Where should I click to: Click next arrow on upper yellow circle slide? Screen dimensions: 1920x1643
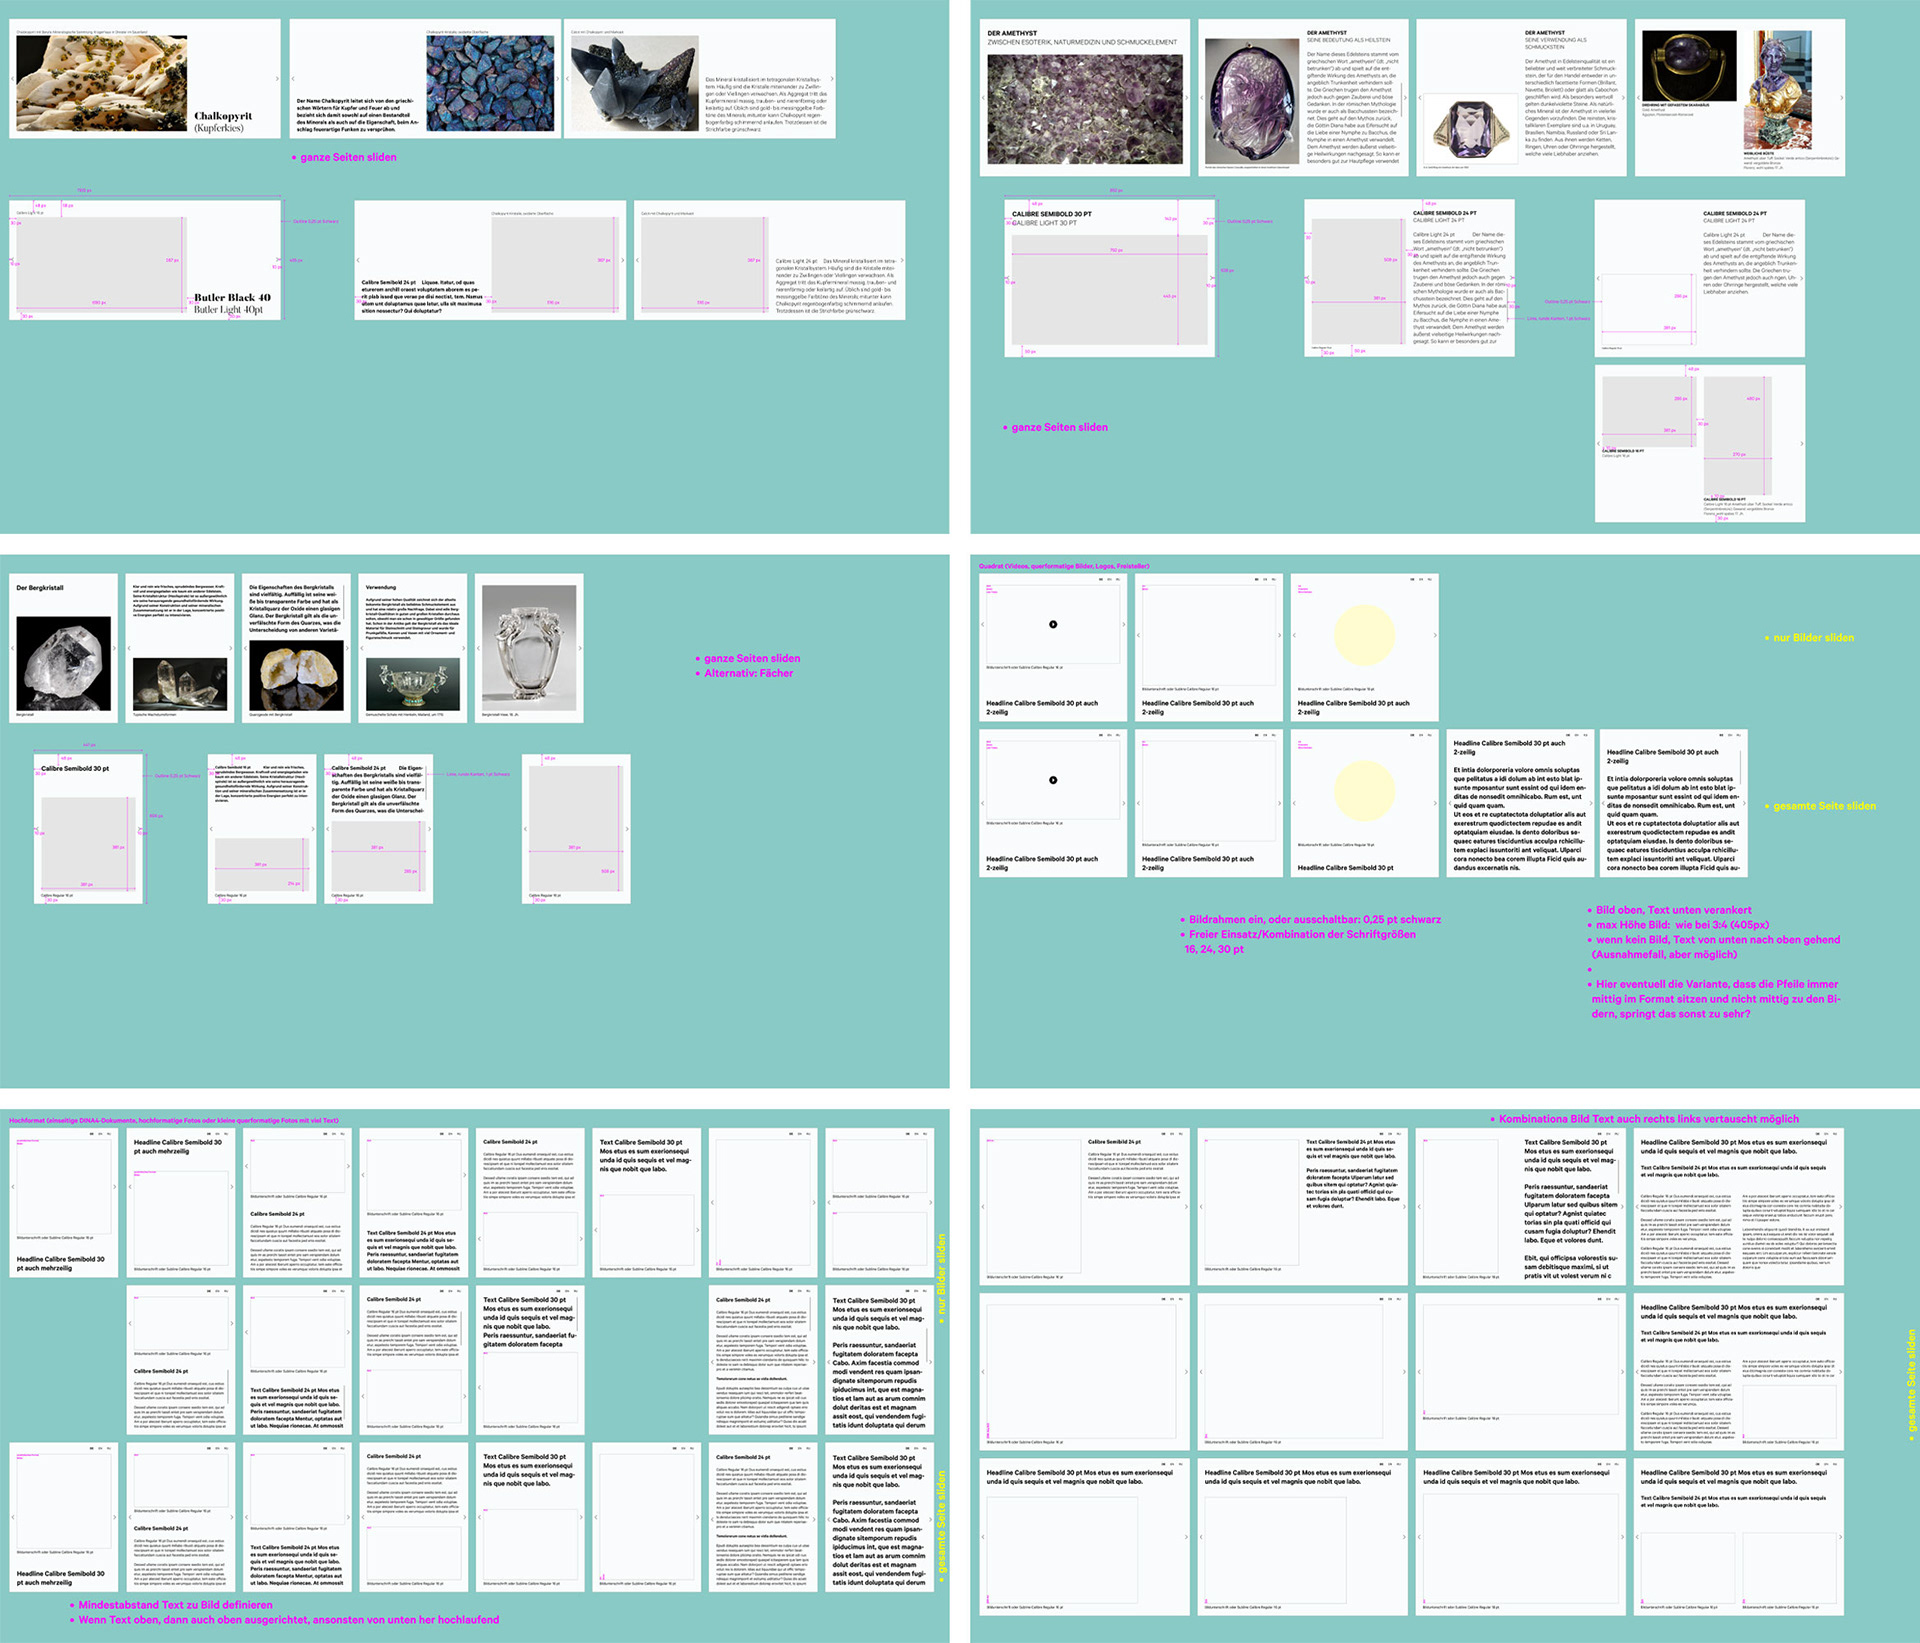click(x=1434, y=635)
